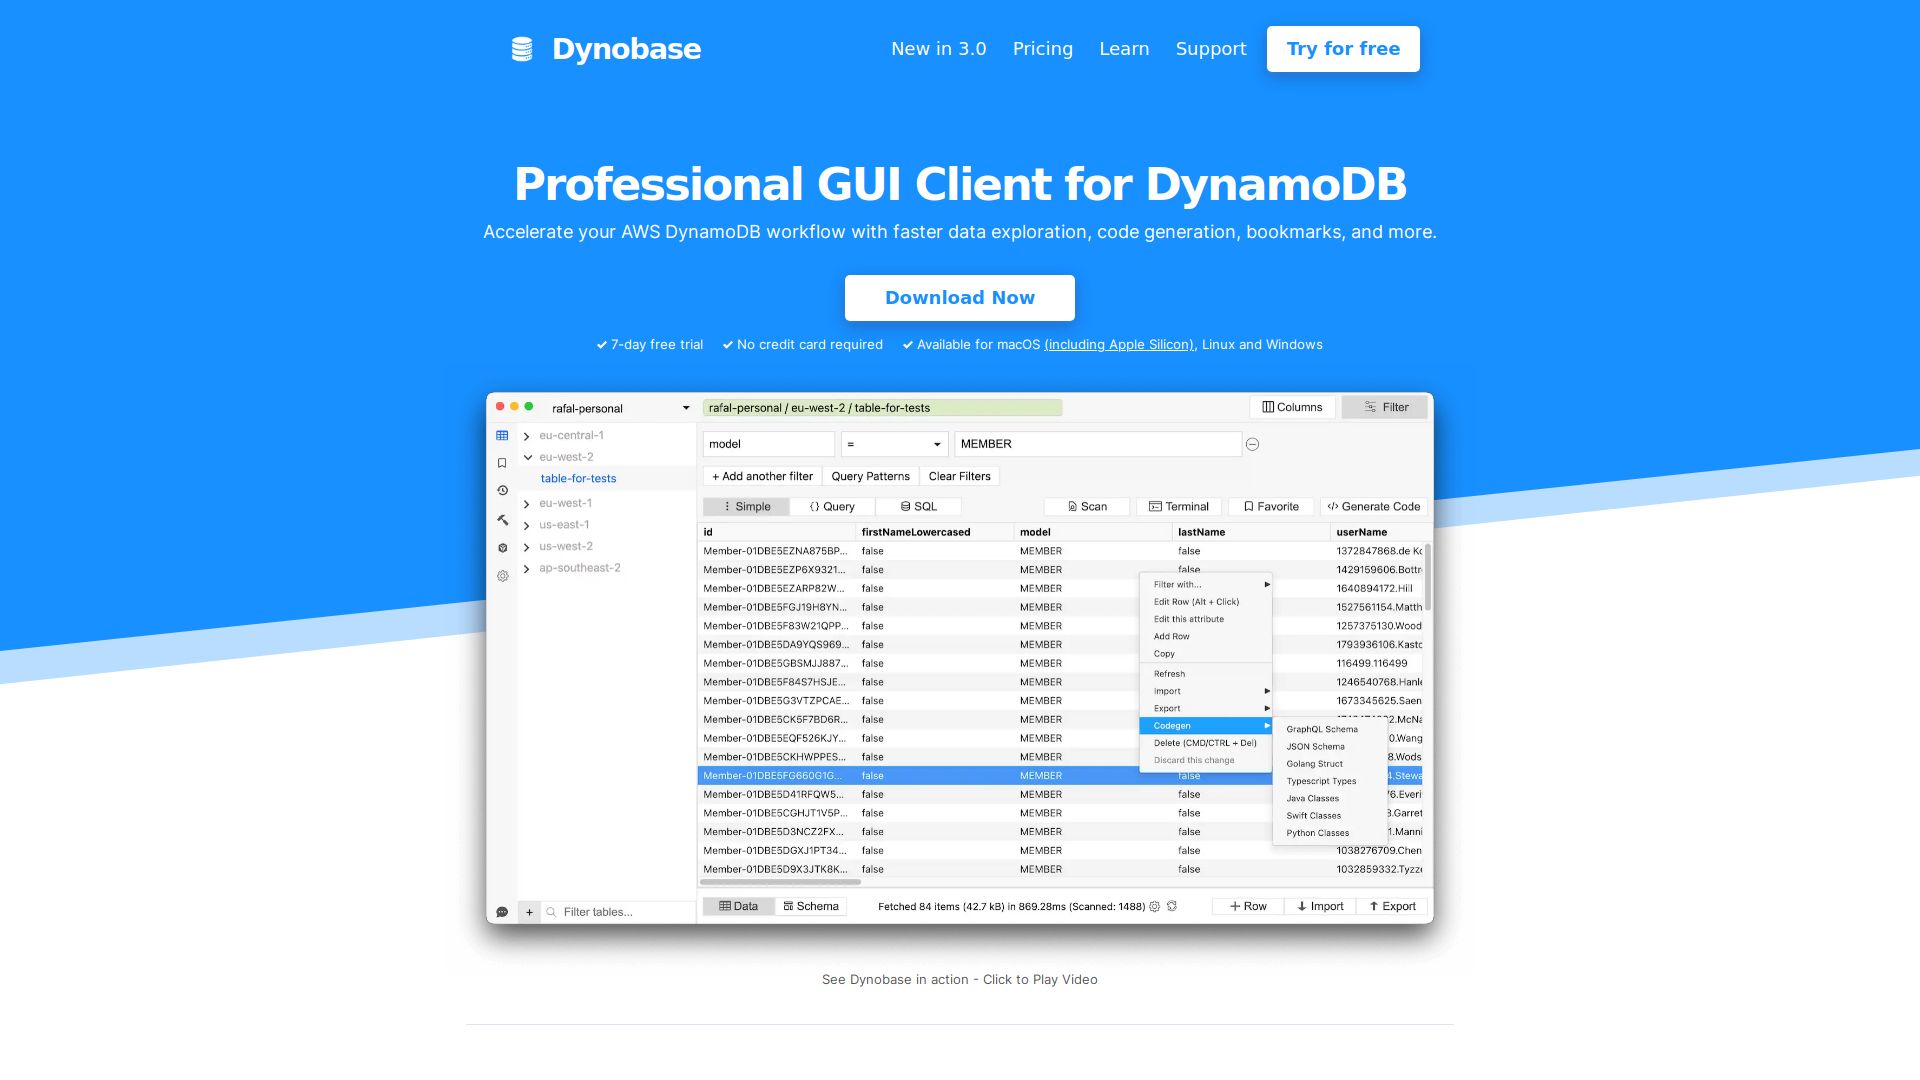The image size is (1920, 1080).
Task: Open the settings gear icon in sidebar
Action: (502, 576)
